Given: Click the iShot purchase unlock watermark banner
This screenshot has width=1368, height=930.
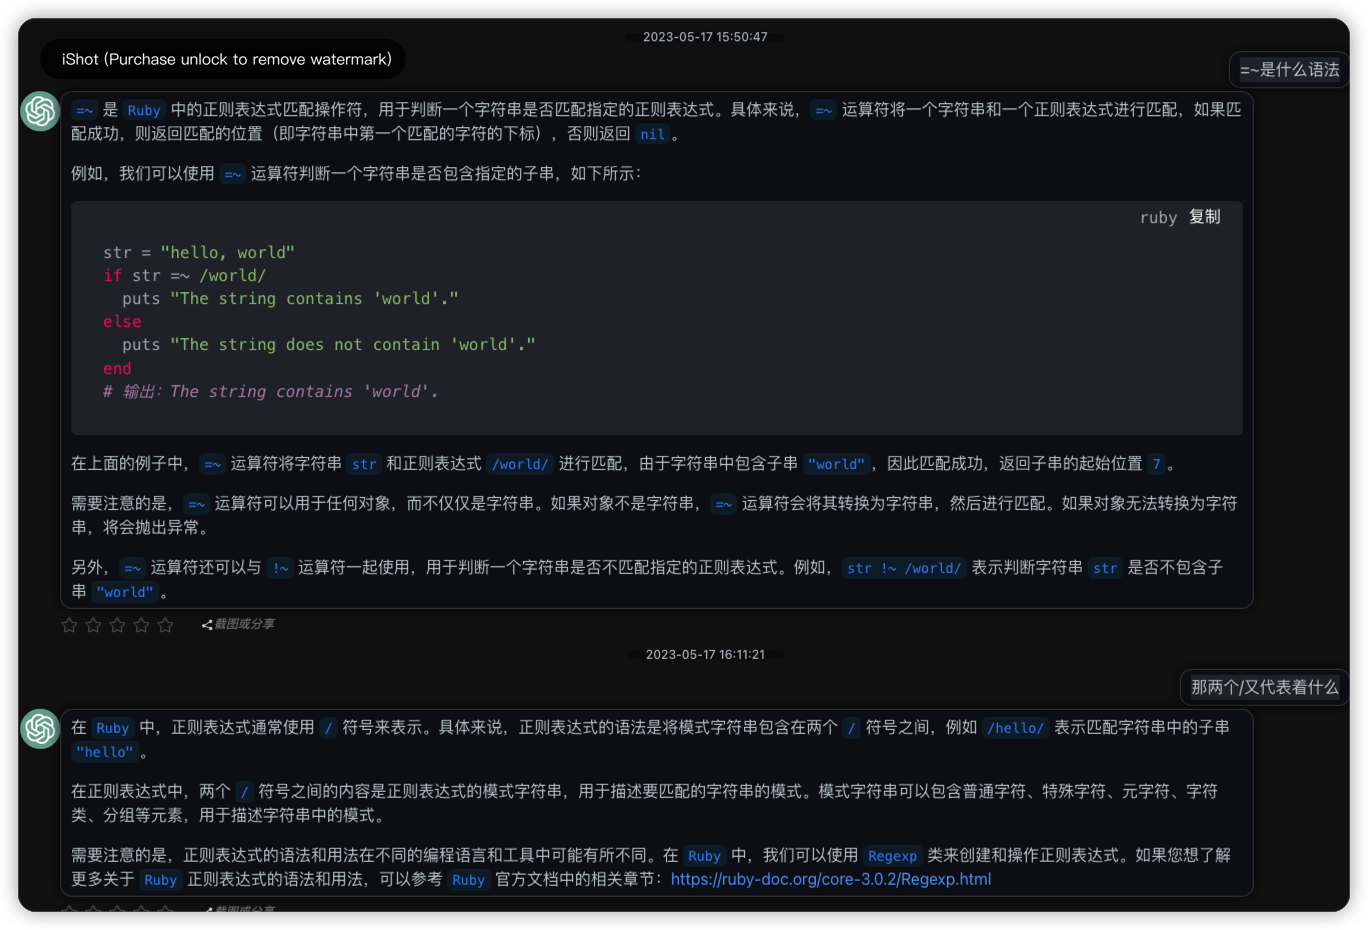Looking at the screenshot, I should click(226, 59).
